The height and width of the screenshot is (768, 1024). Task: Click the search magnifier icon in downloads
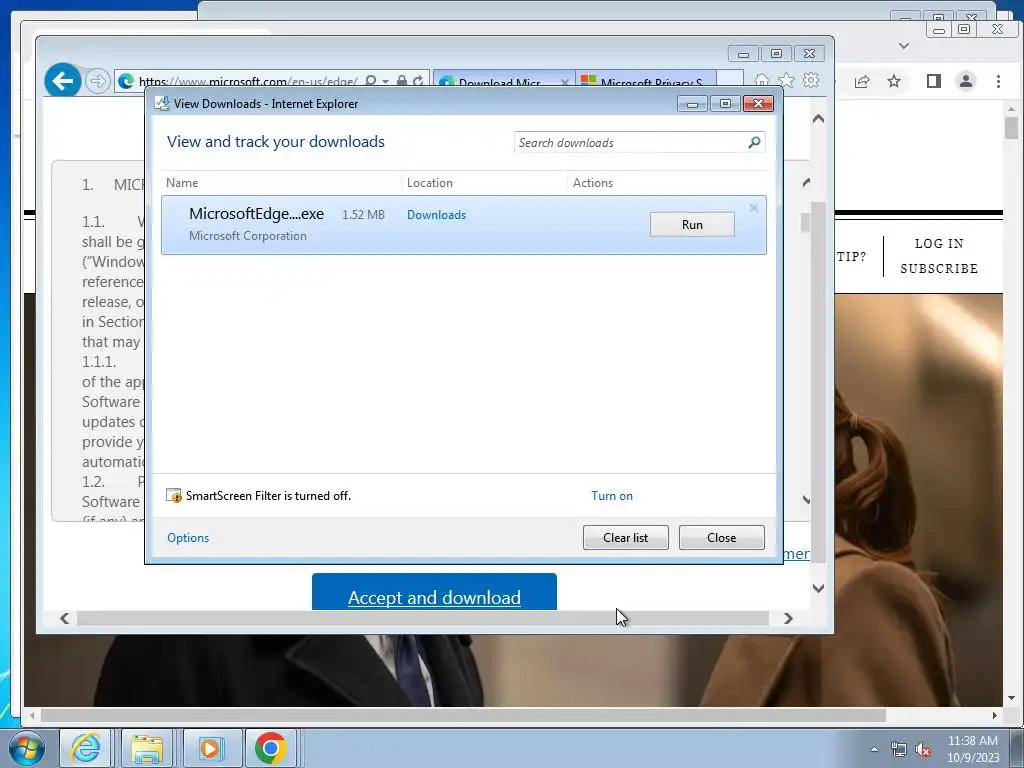[x=754, y=142]
